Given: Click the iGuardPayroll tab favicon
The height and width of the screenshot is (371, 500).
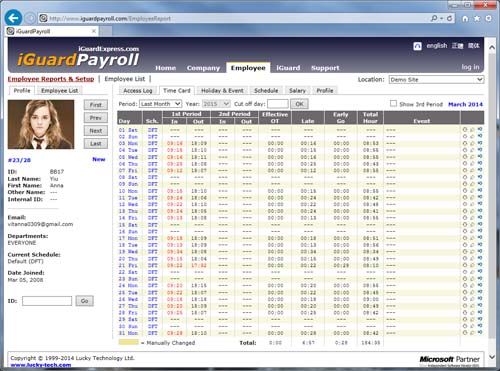Looking at the screenshot, I should click(11, 31).
